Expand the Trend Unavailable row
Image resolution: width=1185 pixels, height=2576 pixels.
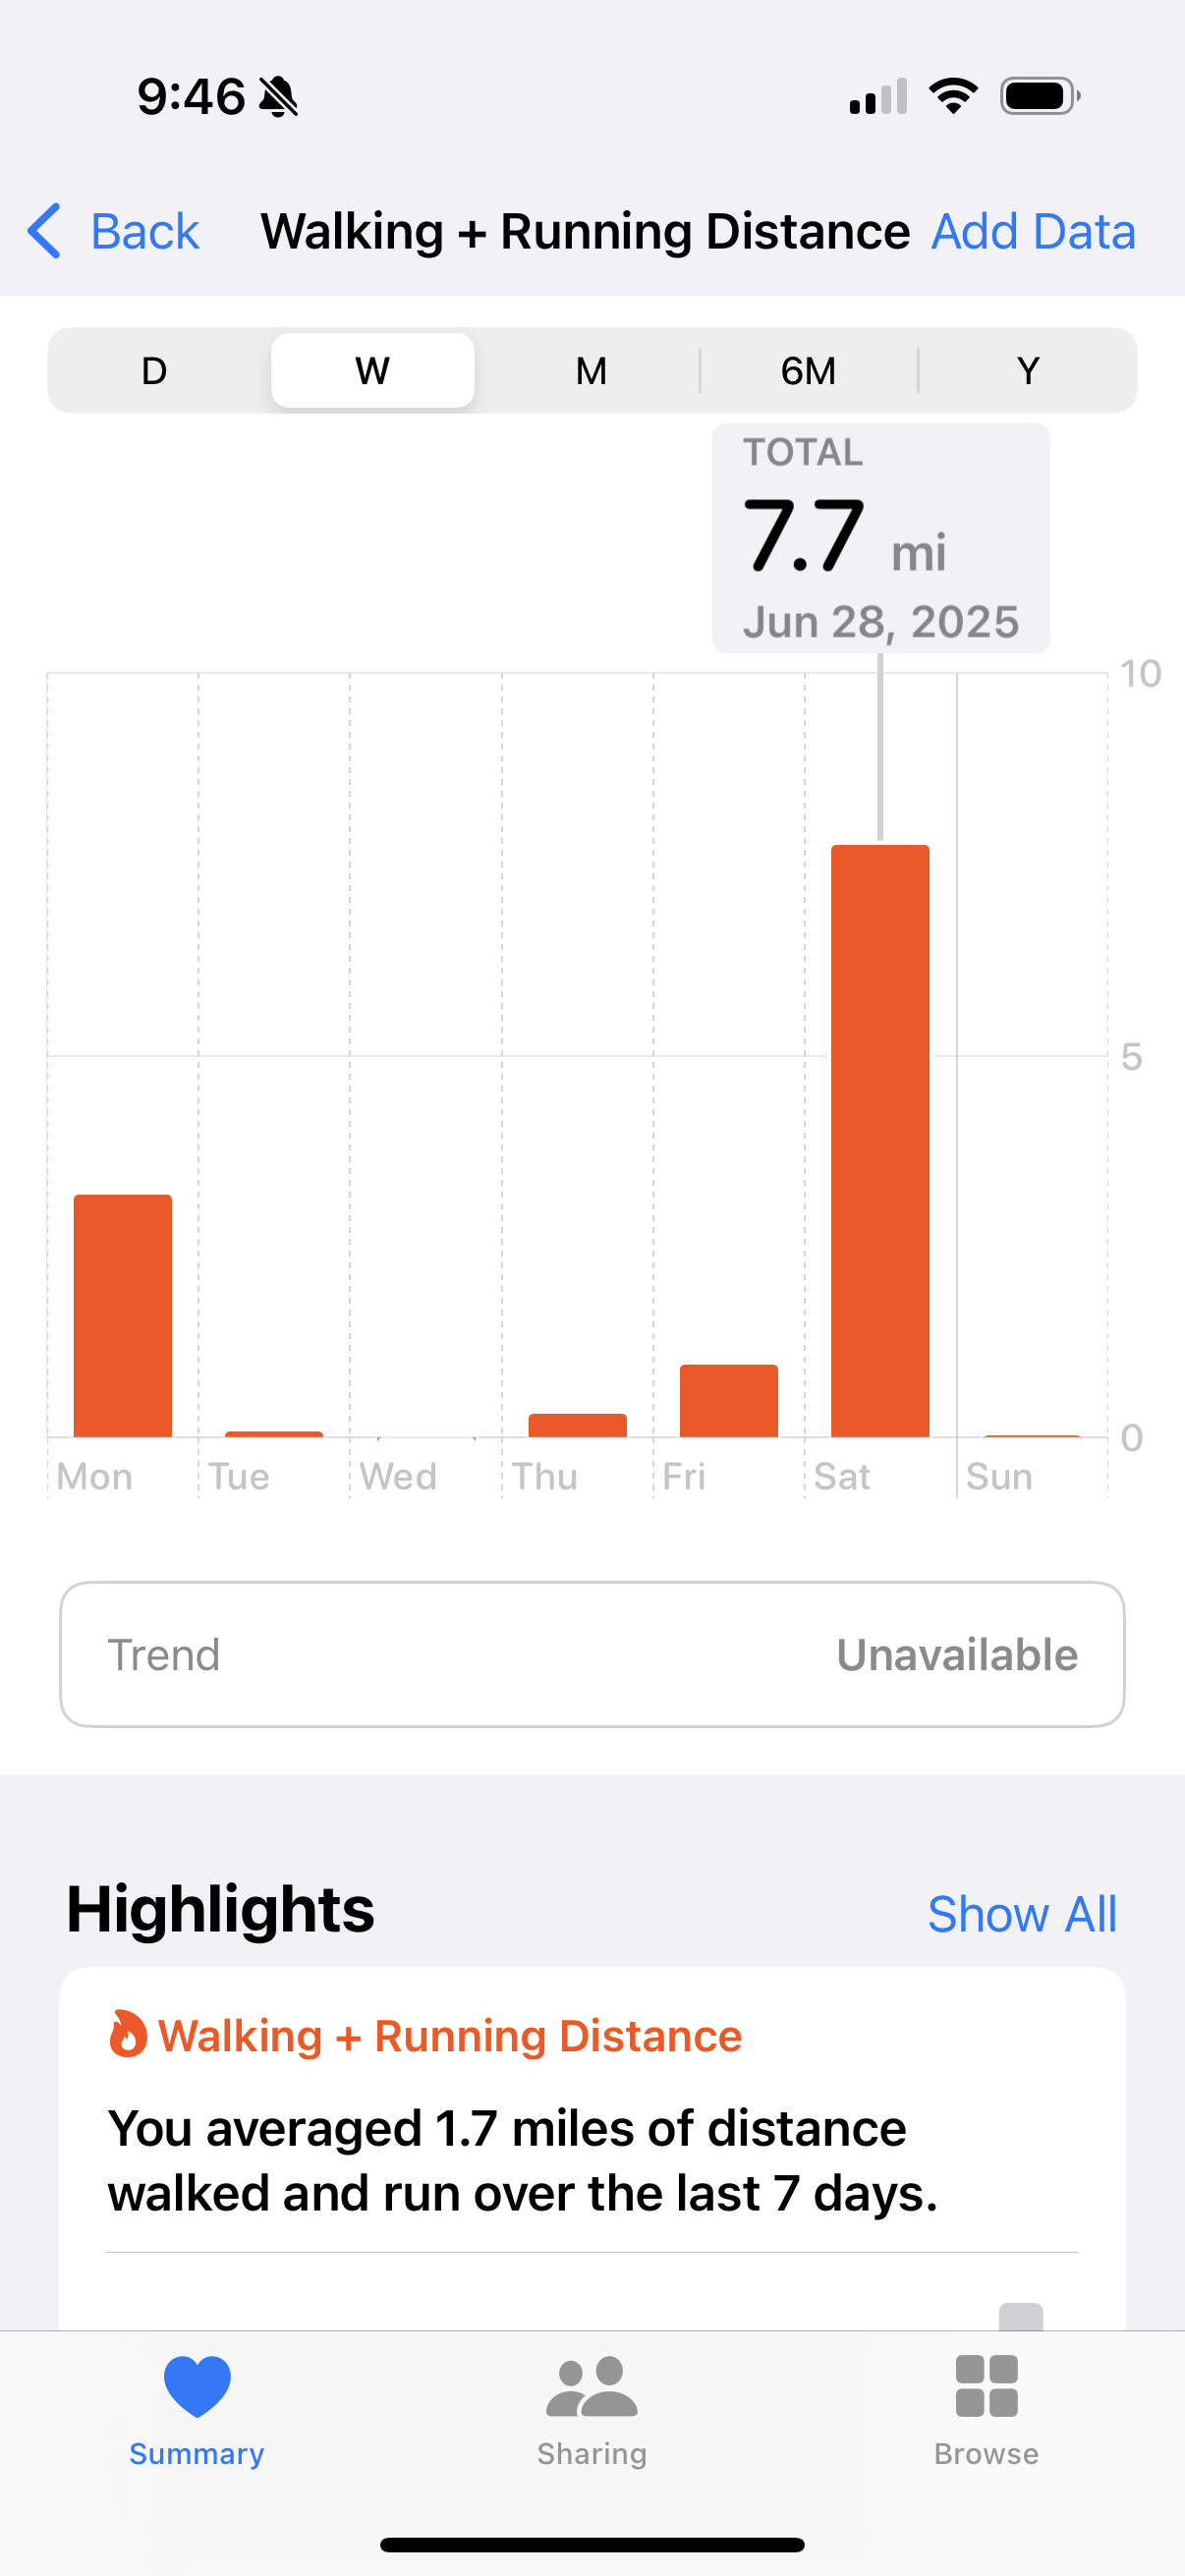[592, 1655]
